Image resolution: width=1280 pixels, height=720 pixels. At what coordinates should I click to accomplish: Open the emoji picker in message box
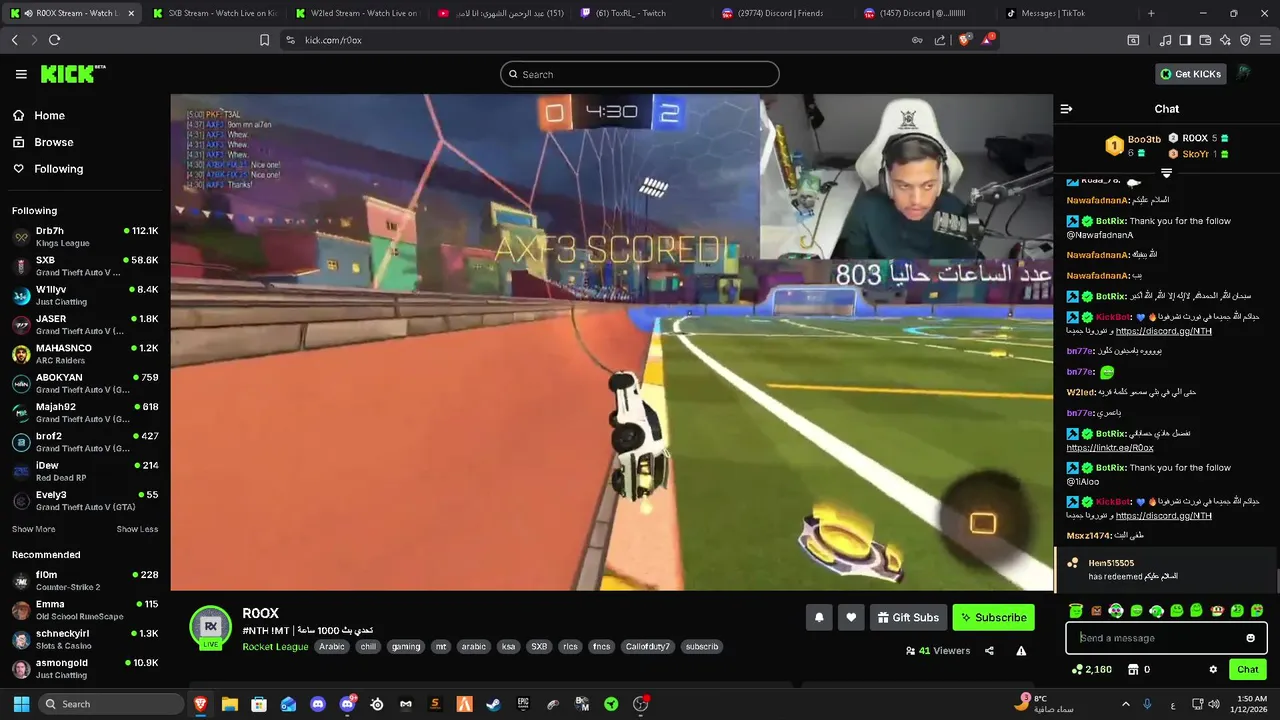1250,638
